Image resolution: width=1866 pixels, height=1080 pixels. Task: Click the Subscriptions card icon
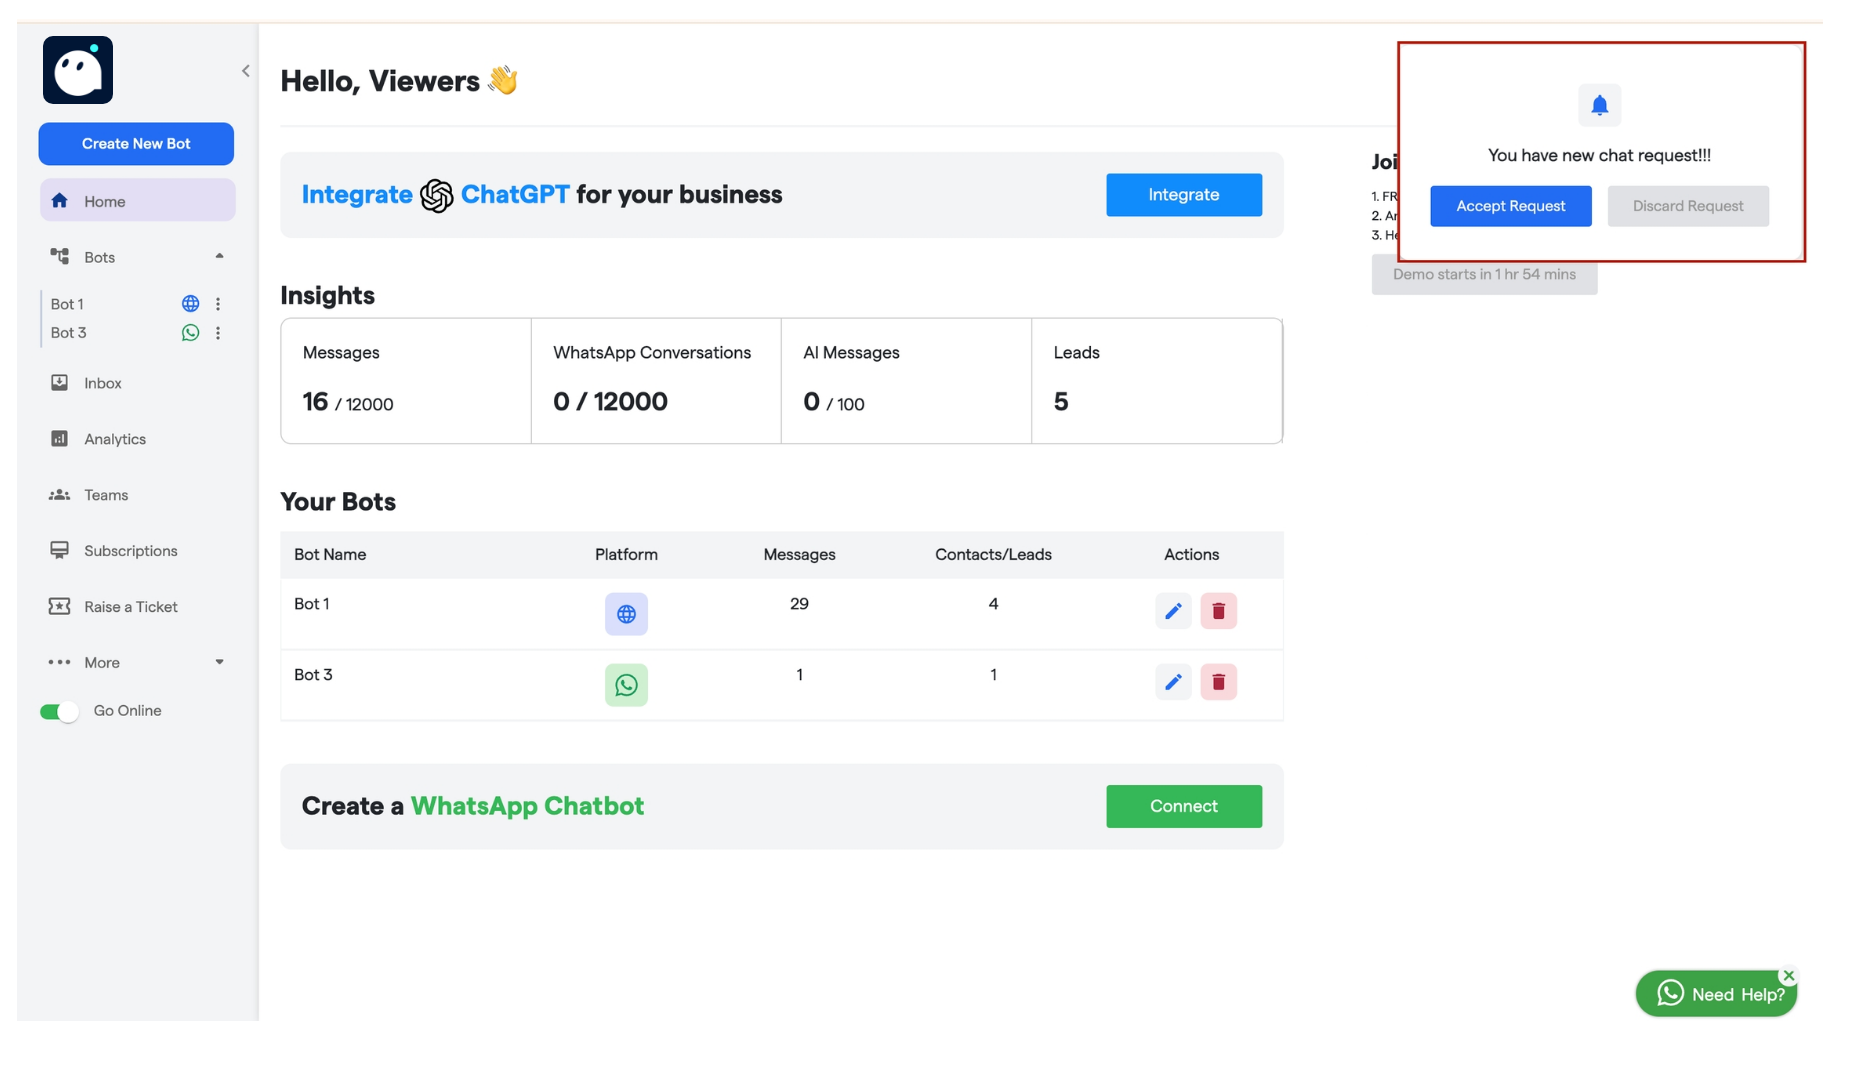(60, 550)
